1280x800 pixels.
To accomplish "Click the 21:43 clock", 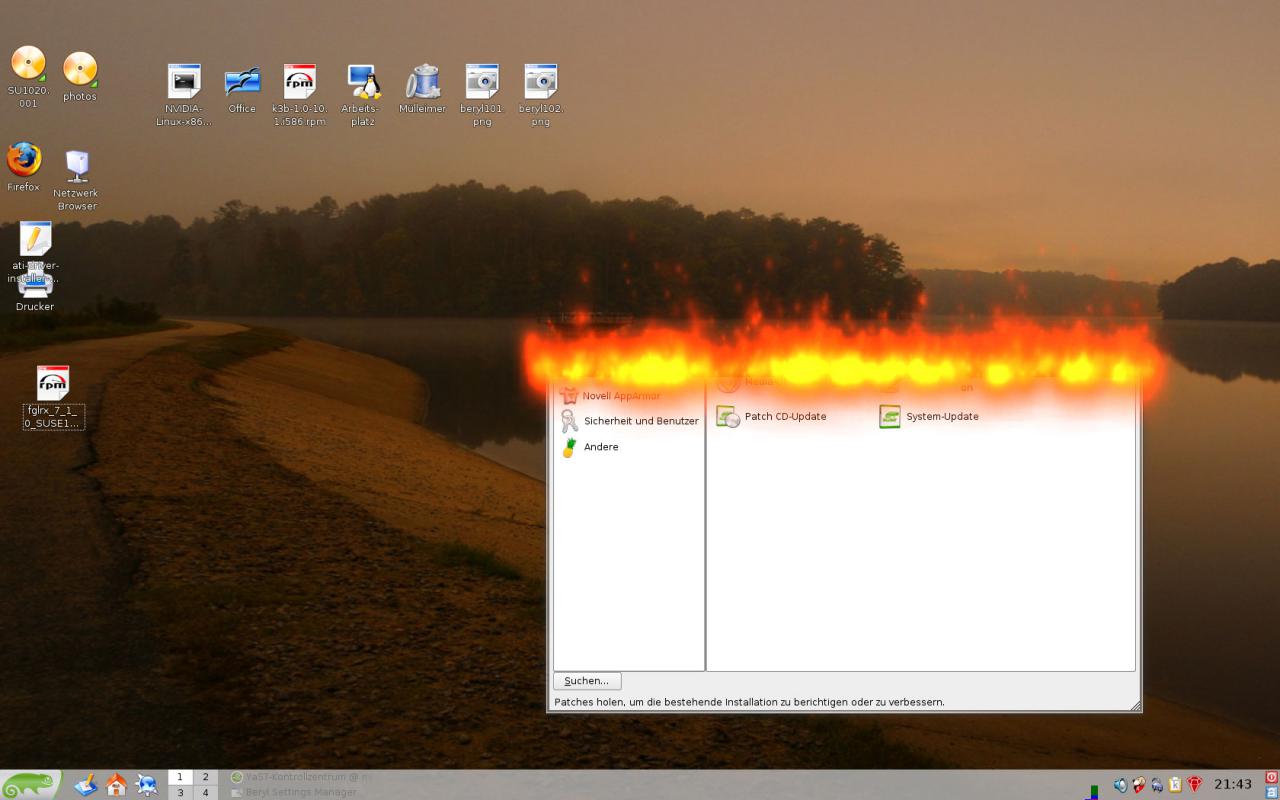I will coord(1233,785).
